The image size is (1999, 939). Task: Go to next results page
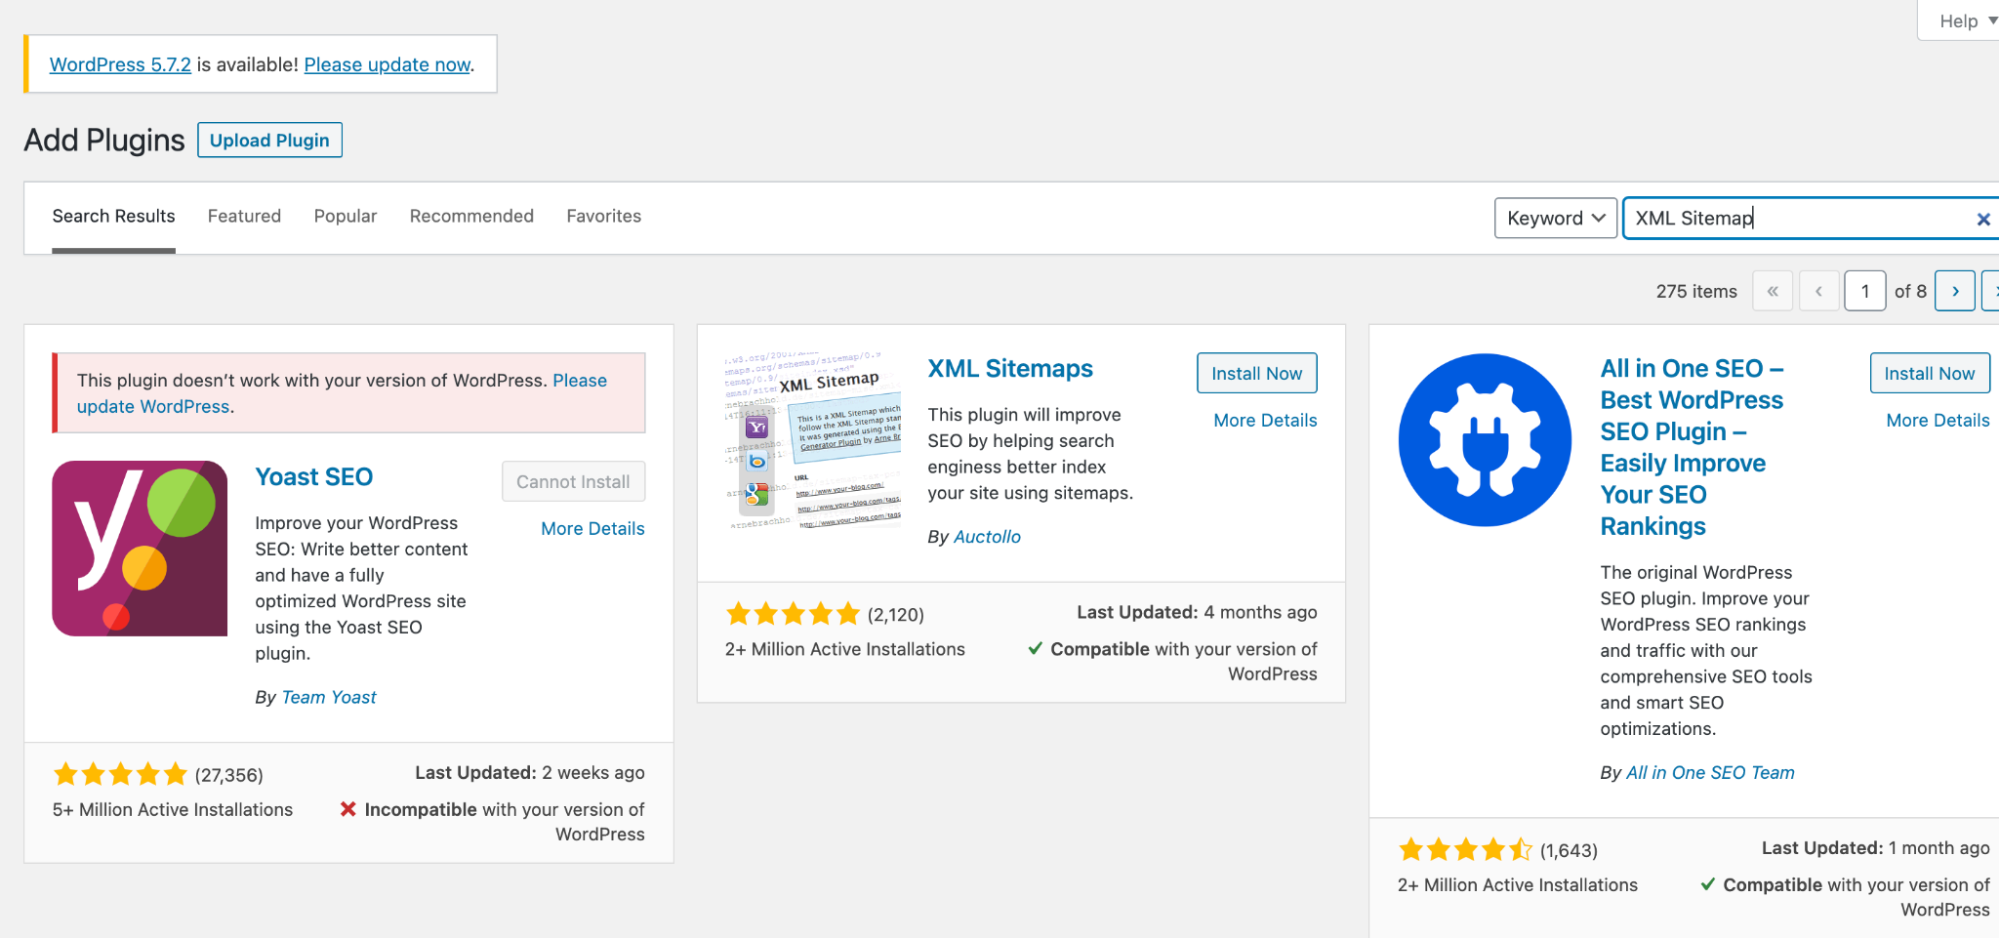point(1955,291)
